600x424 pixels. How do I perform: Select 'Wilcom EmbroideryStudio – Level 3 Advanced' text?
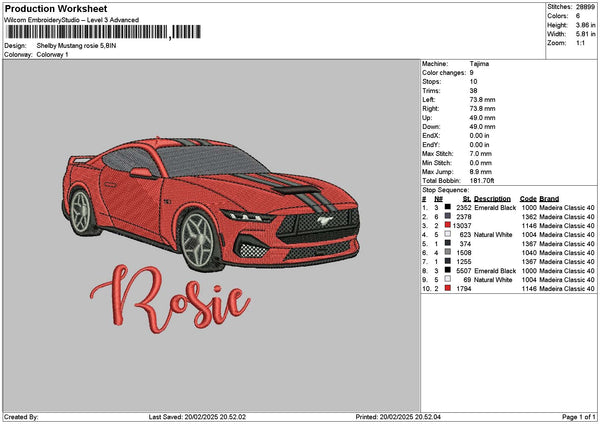tap(72, 20)
